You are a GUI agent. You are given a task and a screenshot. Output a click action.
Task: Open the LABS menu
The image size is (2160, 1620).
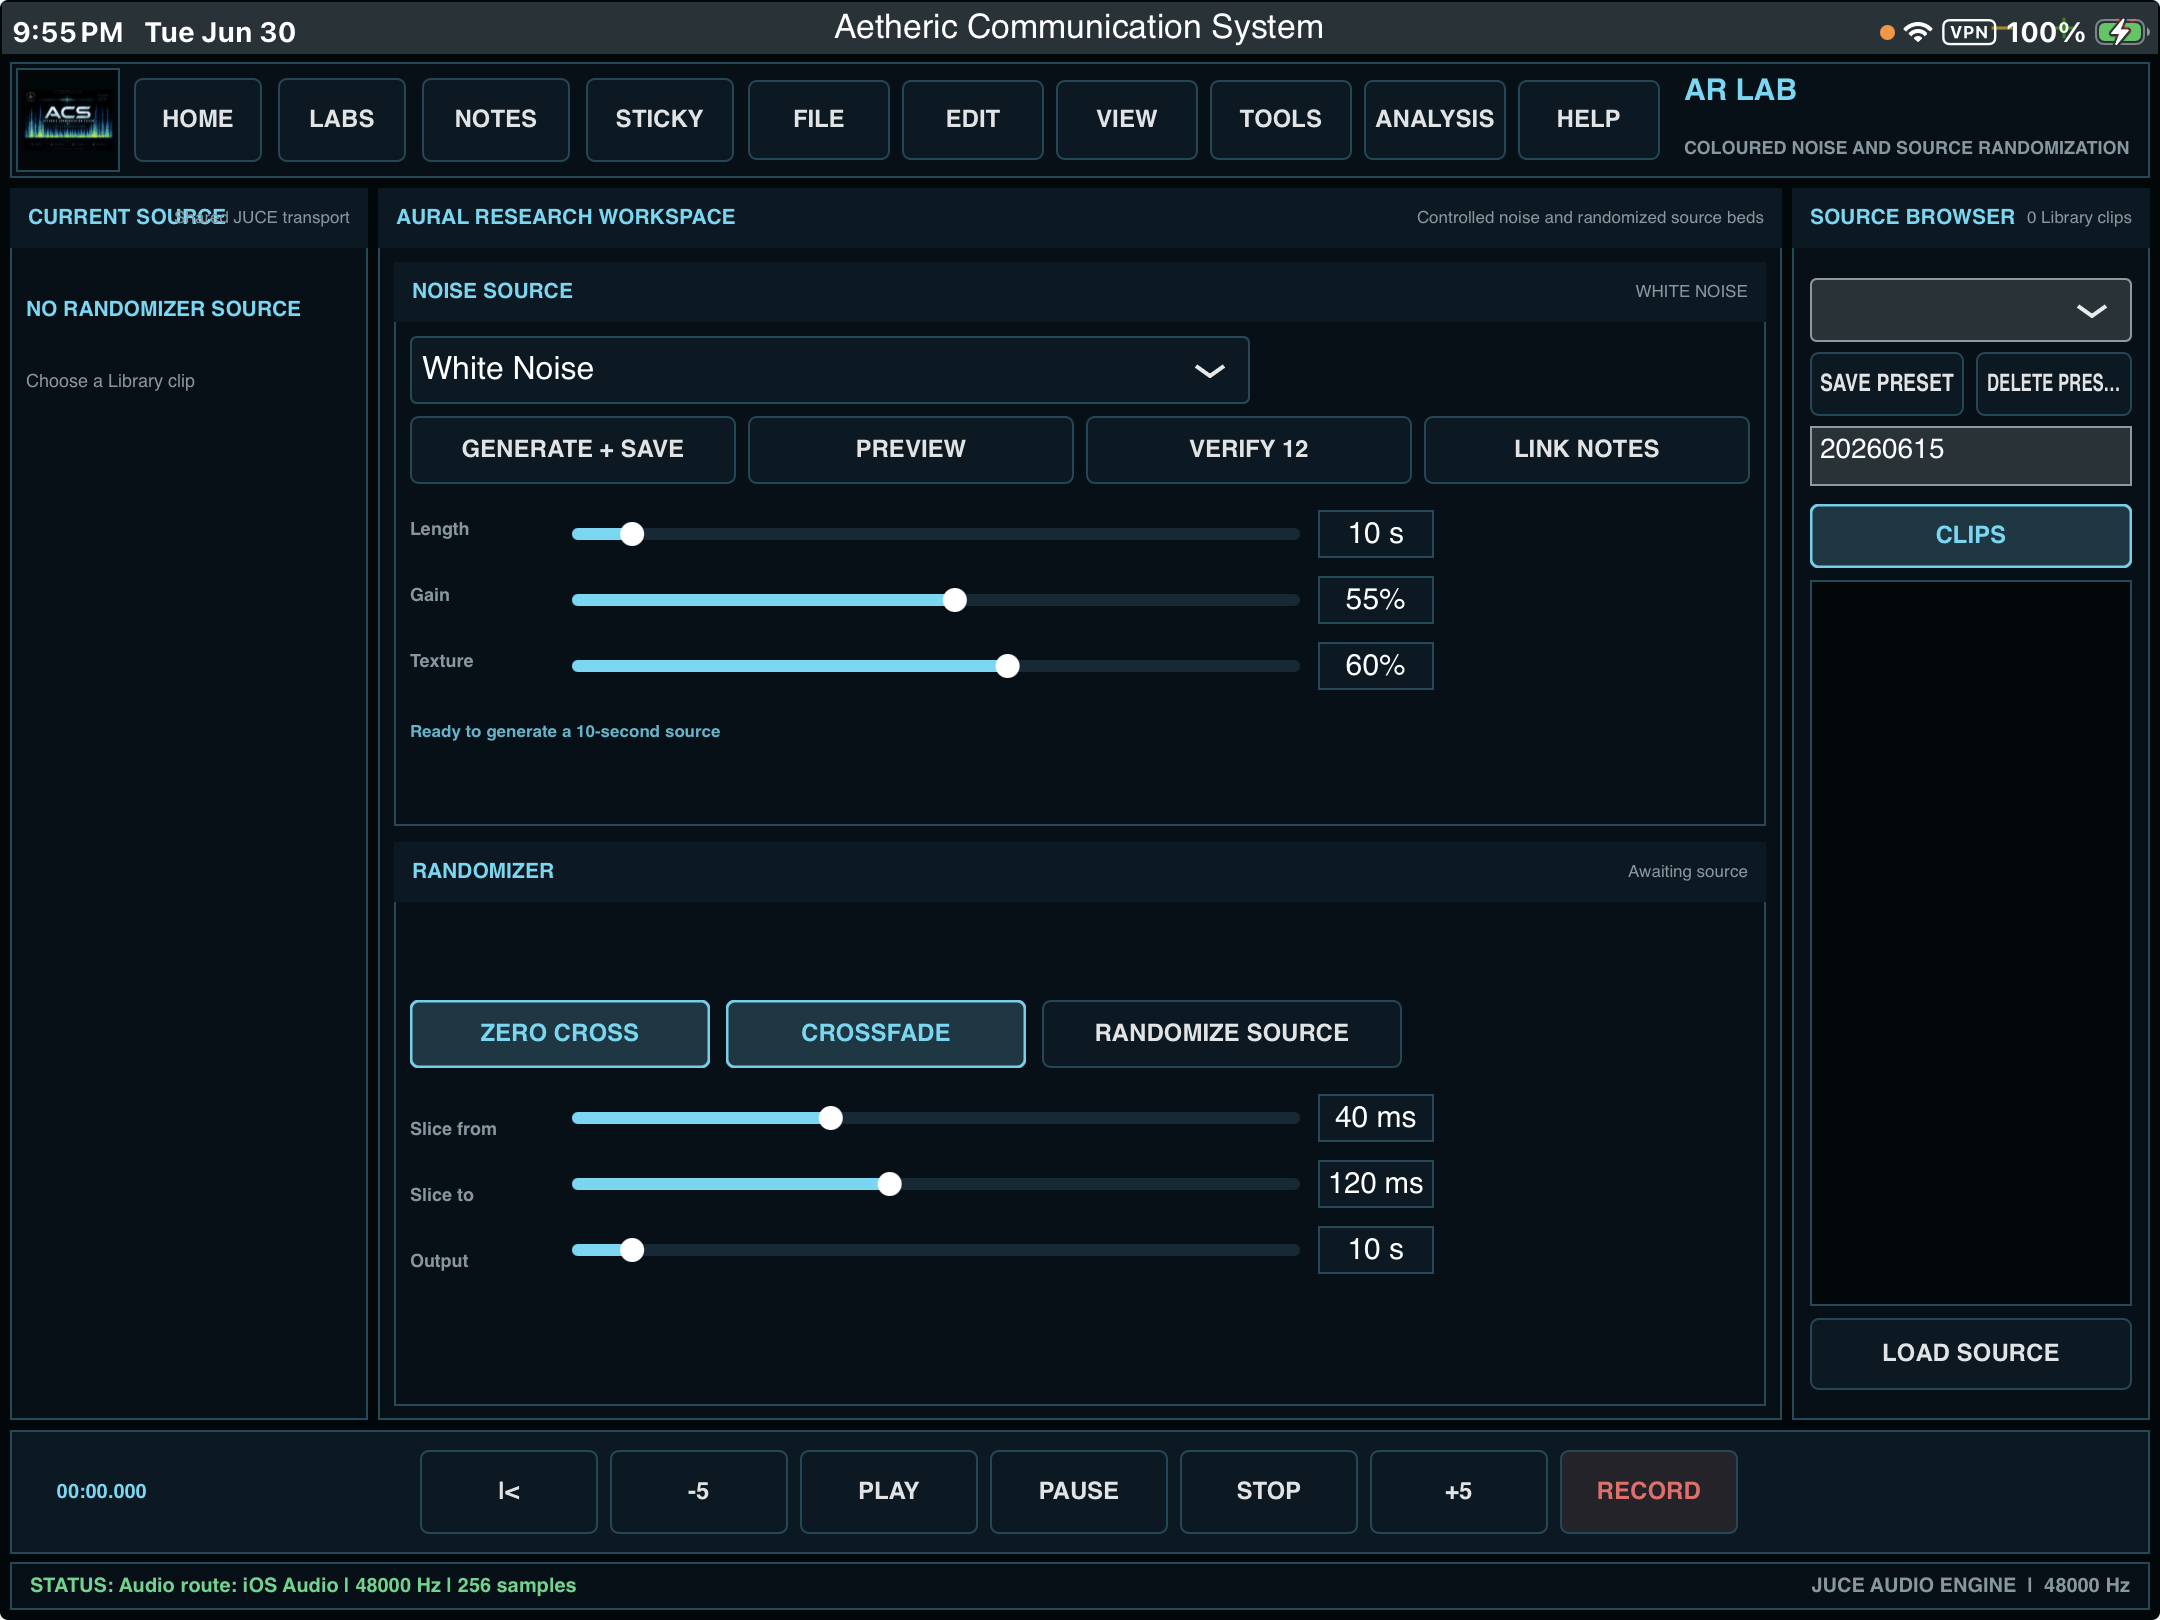(x=342, y=119)
